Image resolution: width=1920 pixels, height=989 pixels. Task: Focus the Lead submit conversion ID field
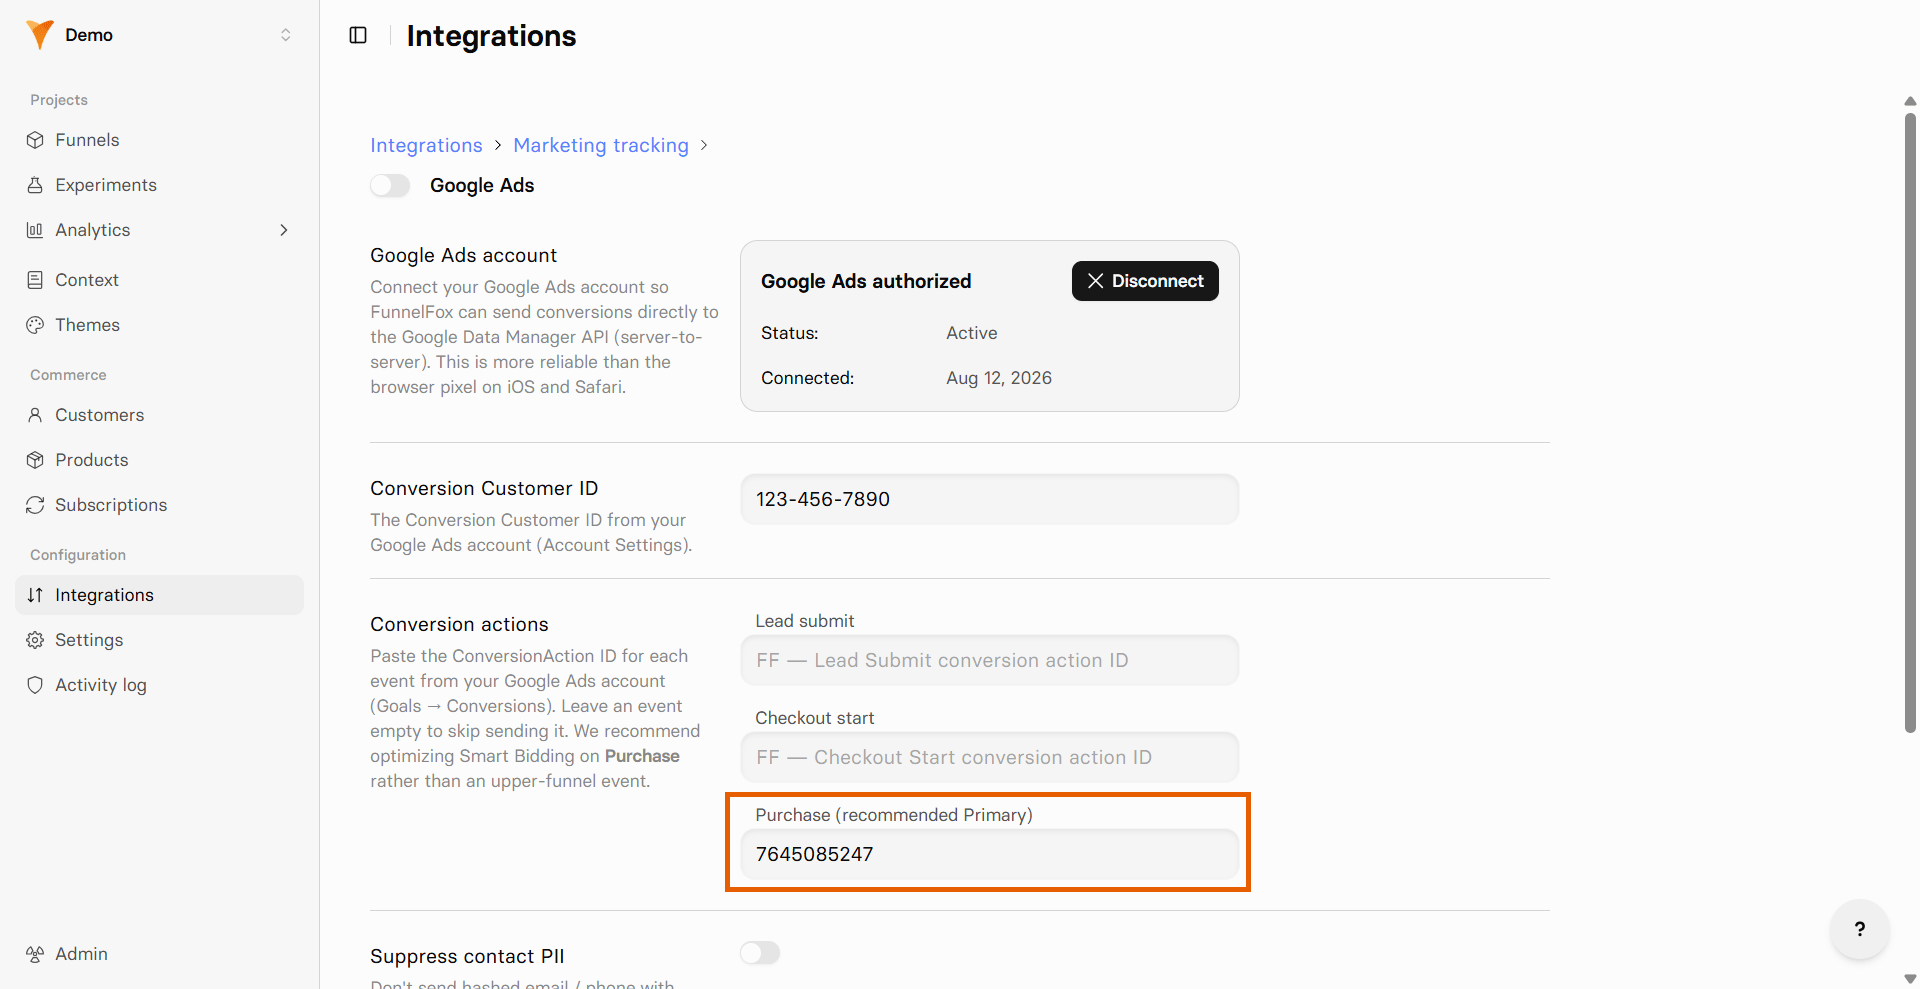pos(990,660)
